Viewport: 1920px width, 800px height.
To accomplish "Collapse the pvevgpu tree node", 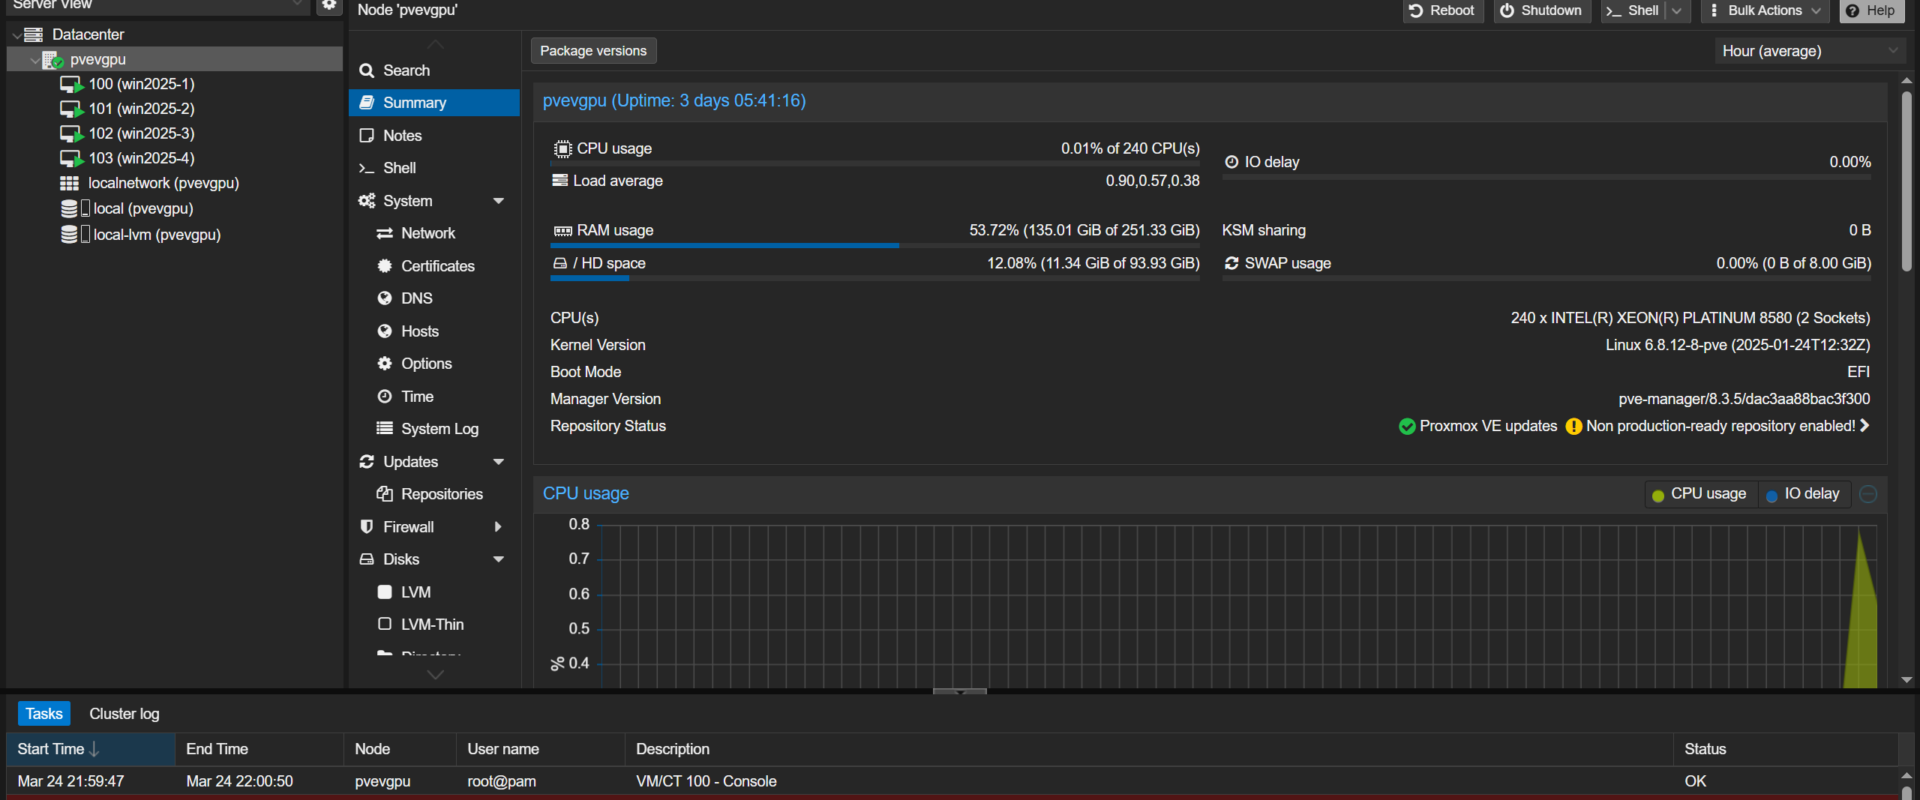I will 34,60.
